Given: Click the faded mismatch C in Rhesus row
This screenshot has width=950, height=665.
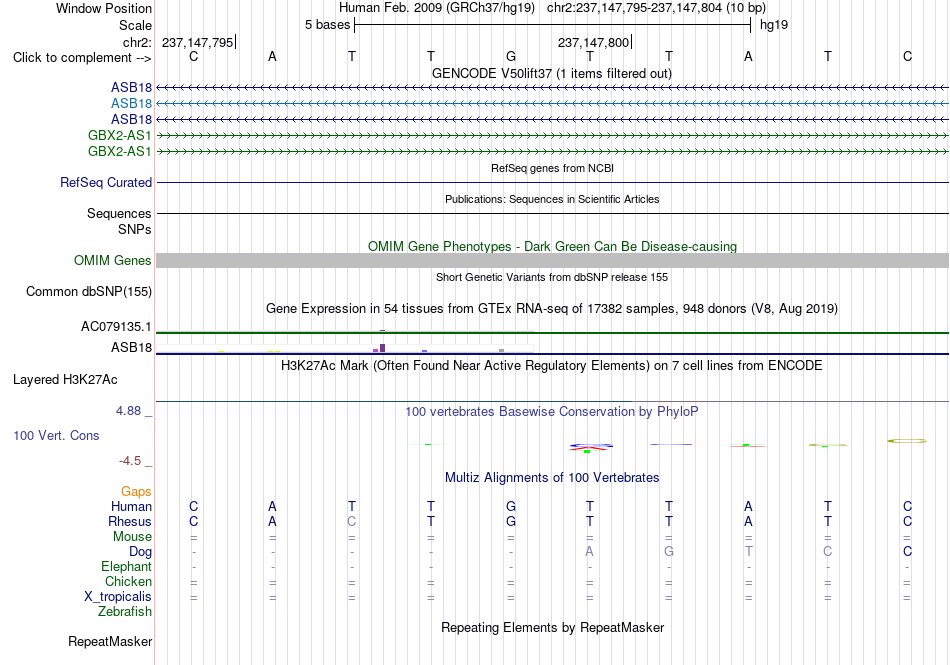Looking at the screenshot, I should pyautogui.click(x=351, y=521).
